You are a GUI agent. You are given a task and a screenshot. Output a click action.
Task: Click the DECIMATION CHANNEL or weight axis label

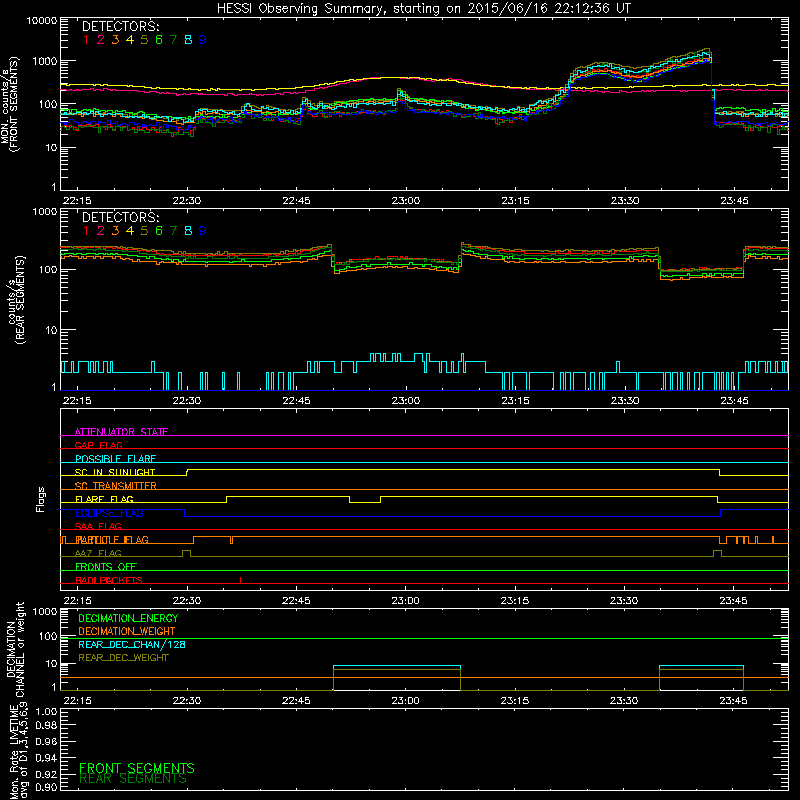tap(15, 649)
